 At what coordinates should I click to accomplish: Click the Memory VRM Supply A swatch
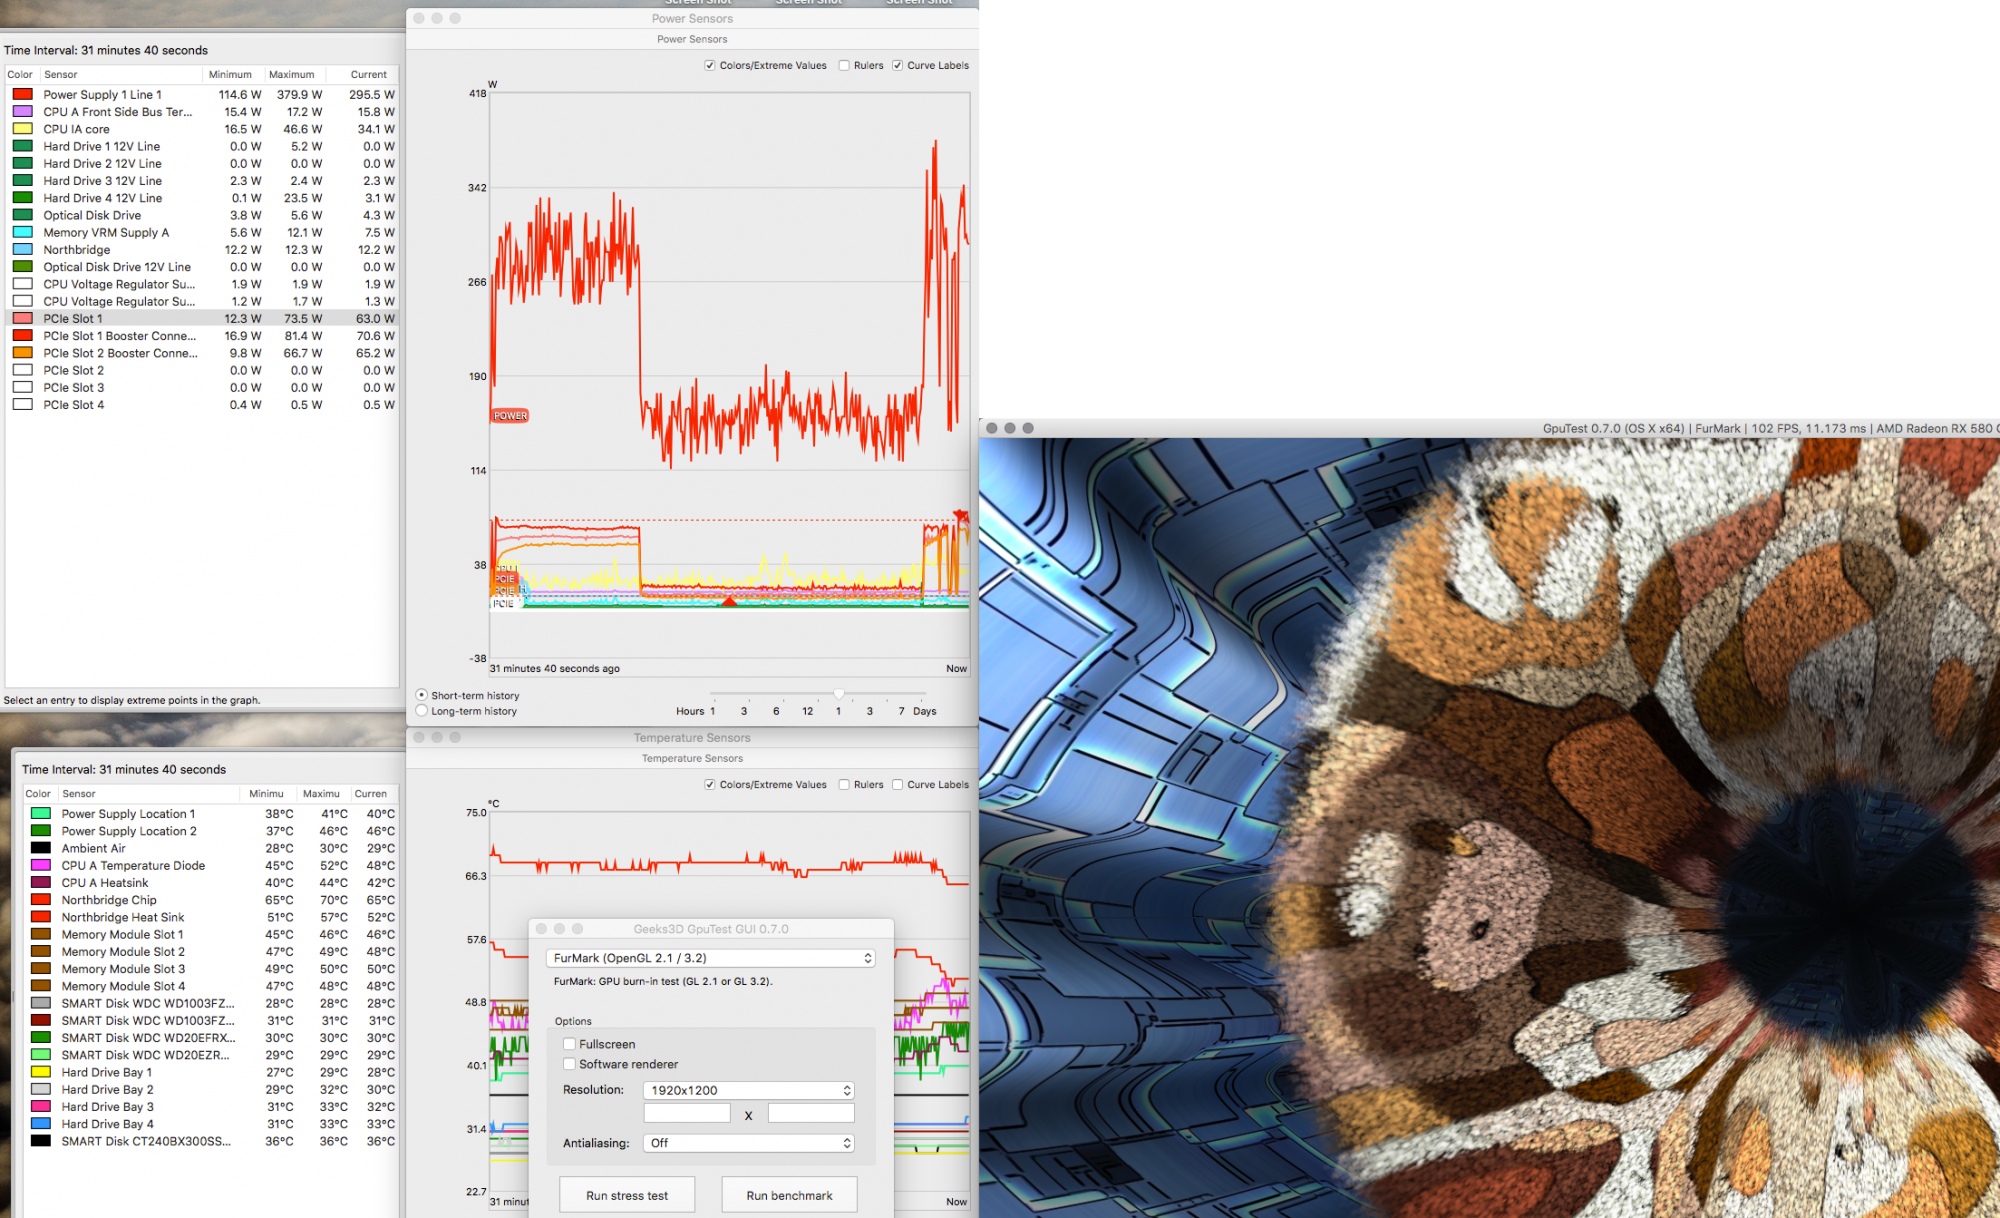click(23, 232)
